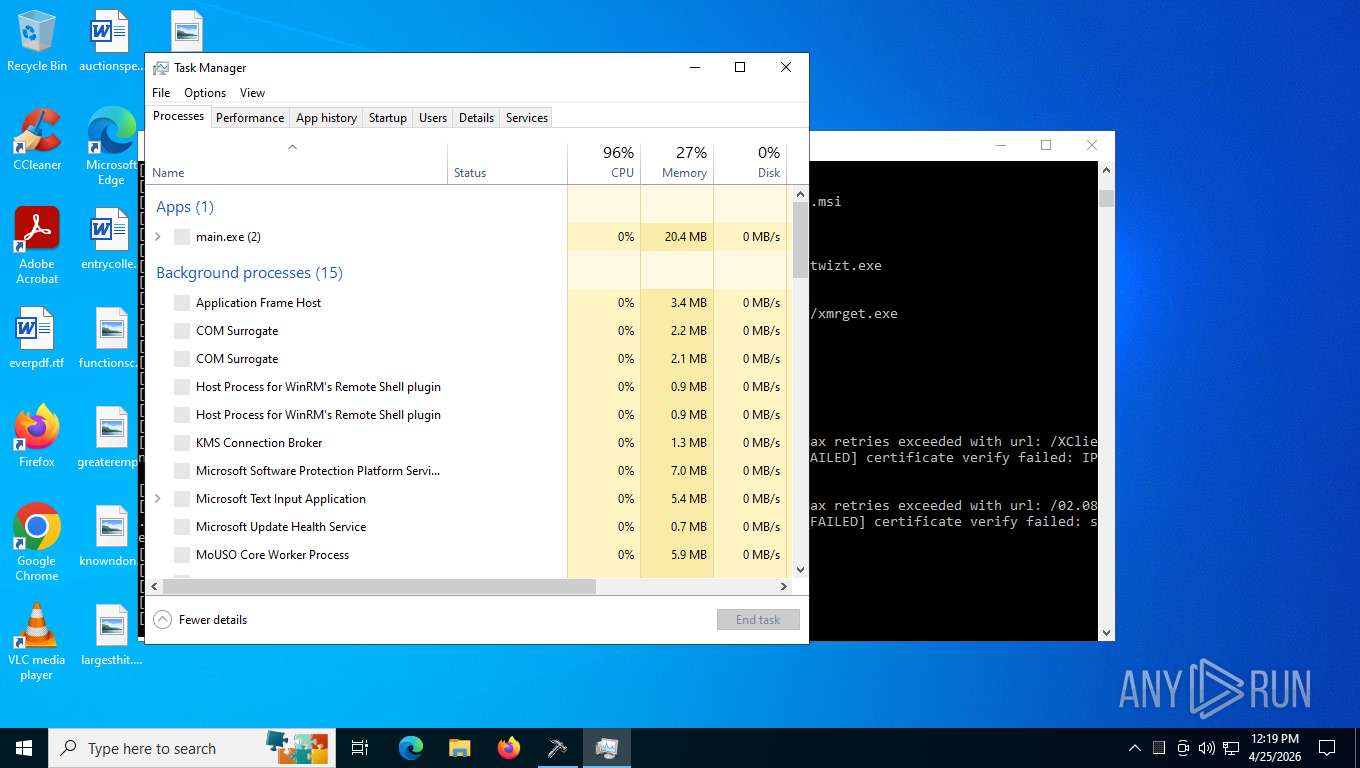Click the taskbar clock showing 12:19 PM

(x=1275, y=748)
